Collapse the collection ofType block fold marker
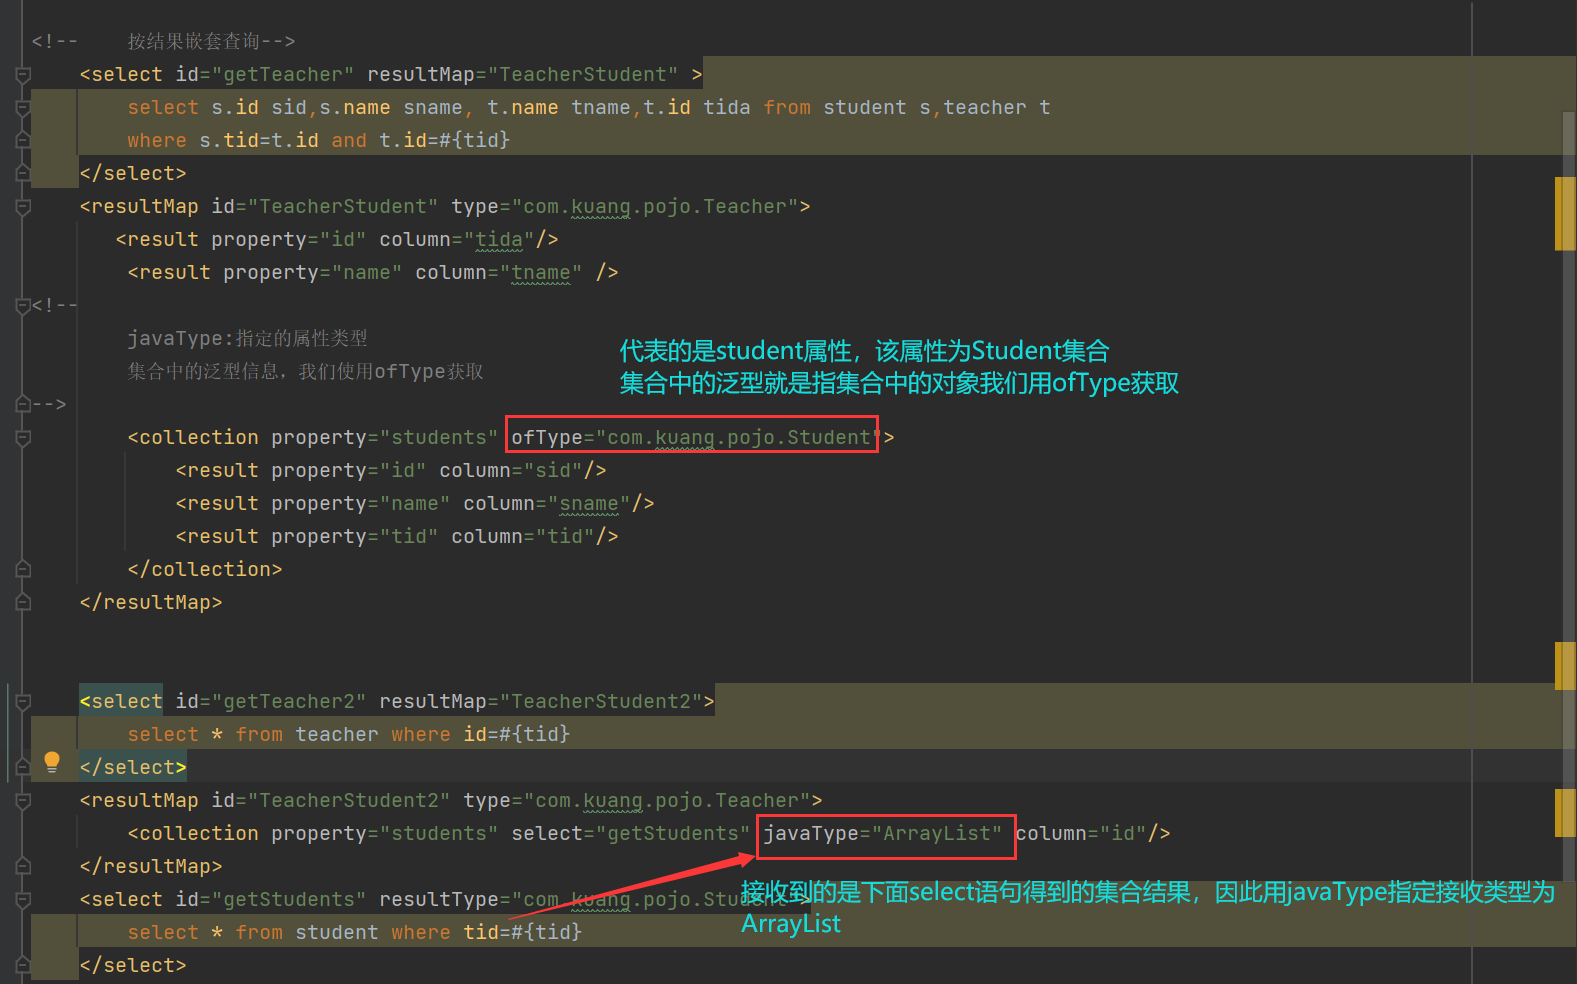 coord(23,438)
